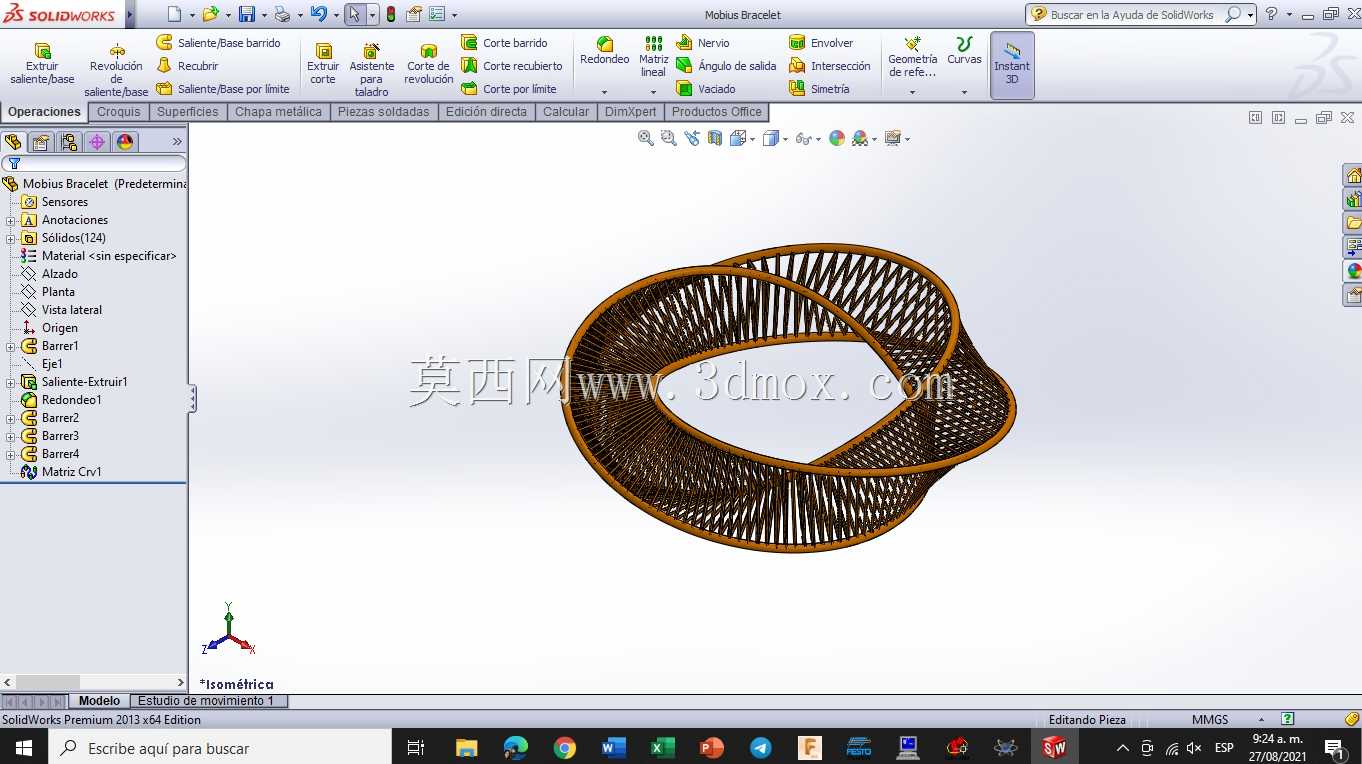This screenshot has height=764, width=1362.
Task: Click Extruir saliente/base tool
Action: coord(42,64)
